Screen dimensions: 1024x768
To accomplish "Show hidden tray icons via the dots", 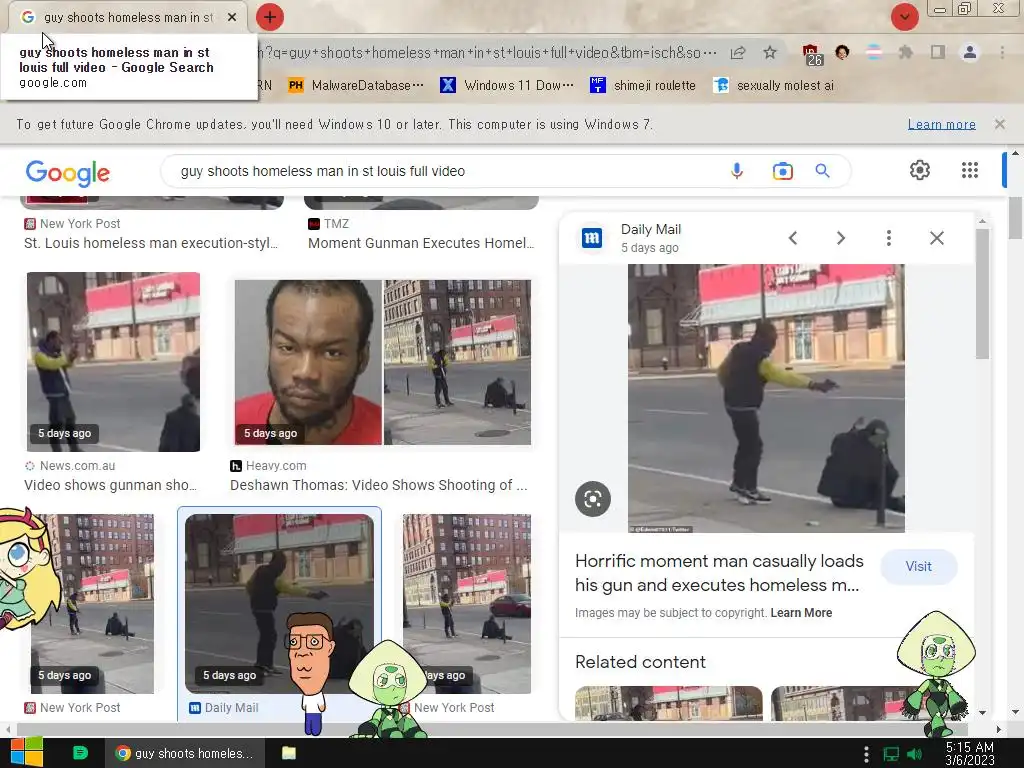I will 866,754.
